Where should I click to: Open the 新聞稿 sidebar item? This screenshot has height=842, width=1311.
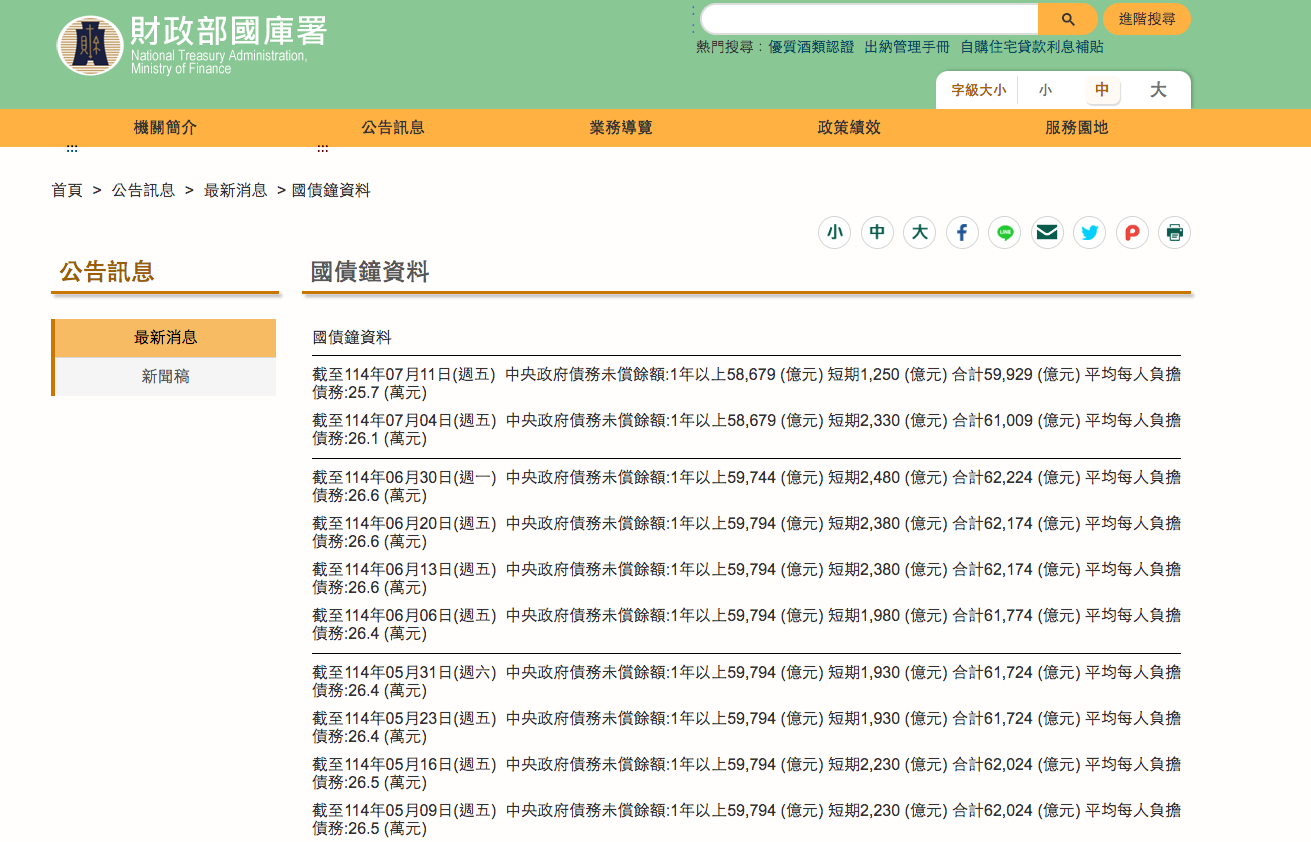(165, 377)
